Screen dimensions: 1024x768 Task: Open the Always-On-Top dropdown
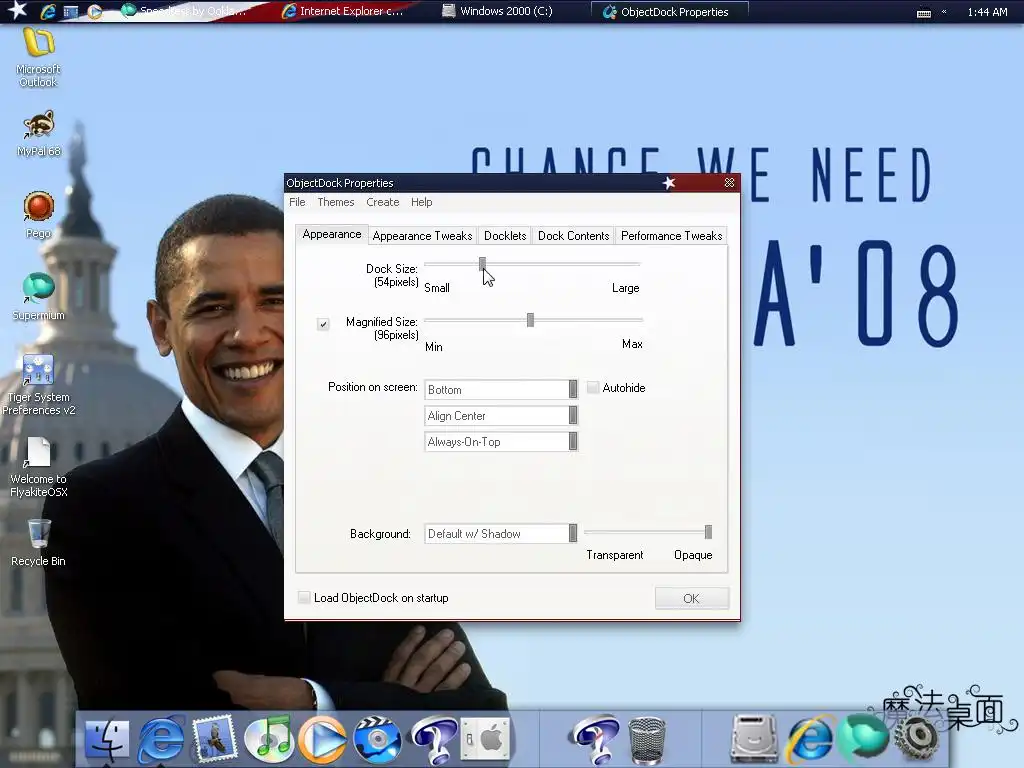click(501, 441)
